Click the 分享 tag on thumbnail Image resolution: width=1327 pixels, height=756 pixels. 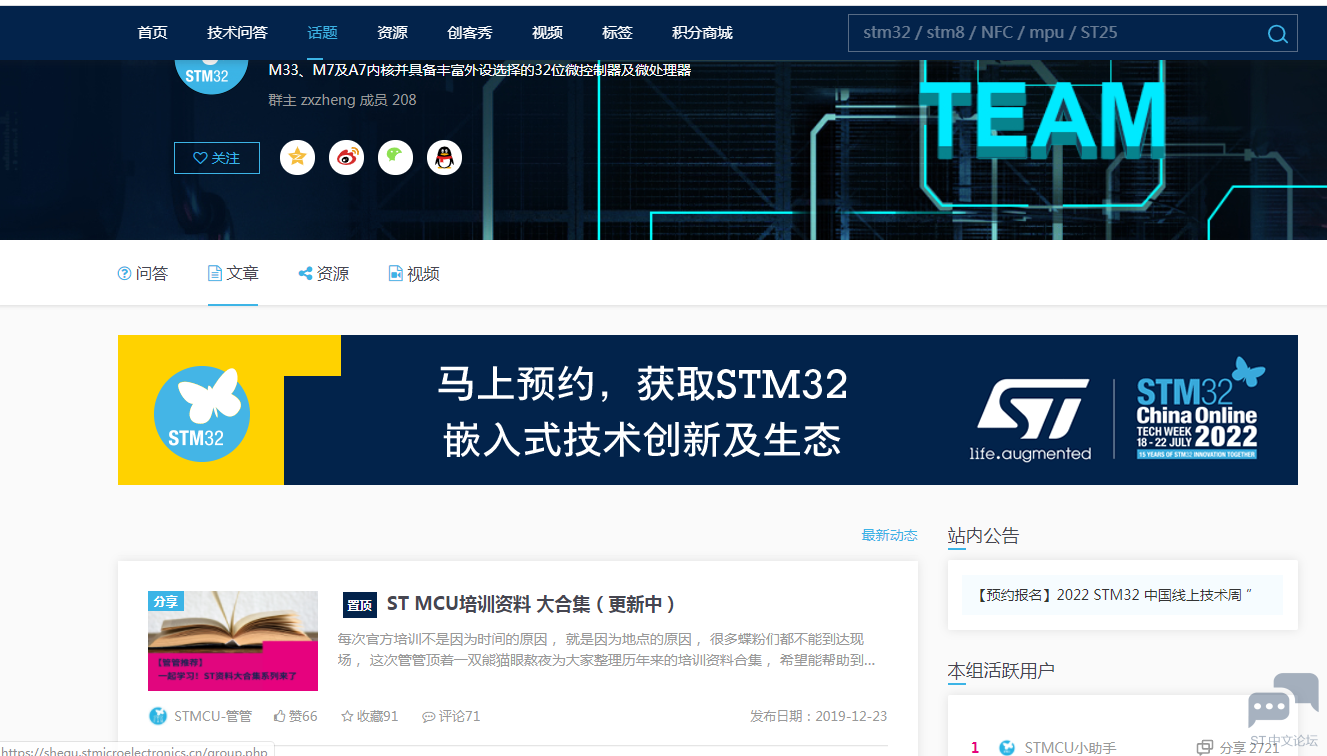(166, 601)
